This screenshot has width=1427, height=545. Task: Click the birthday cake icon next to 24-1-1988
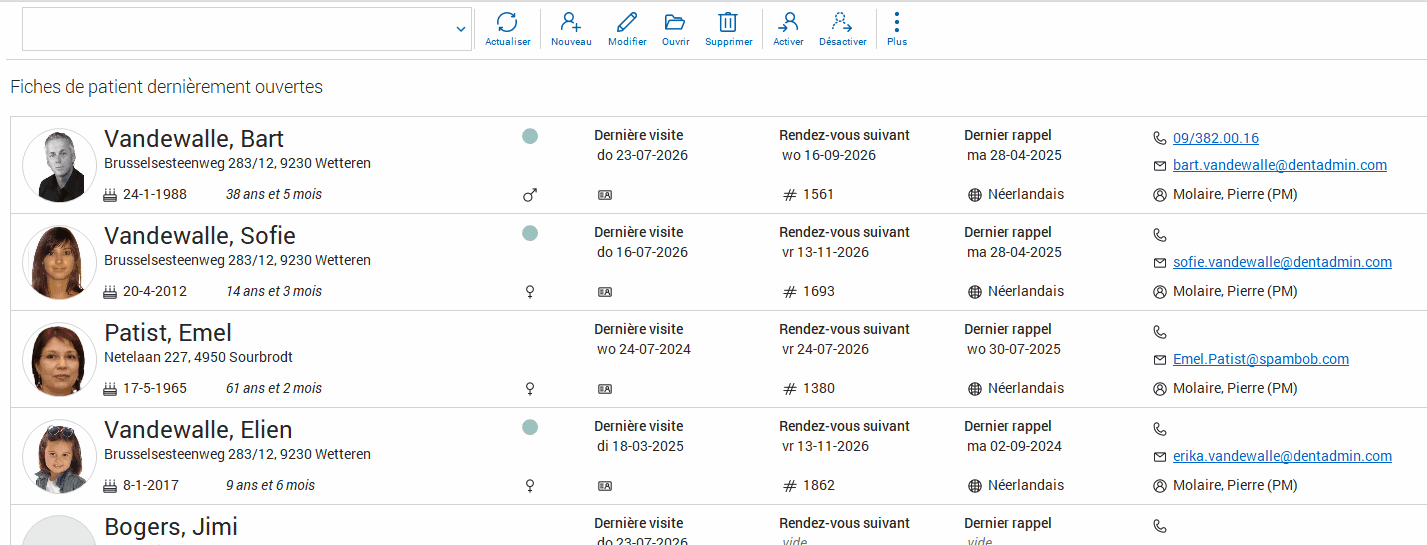[x=110, y=195]
